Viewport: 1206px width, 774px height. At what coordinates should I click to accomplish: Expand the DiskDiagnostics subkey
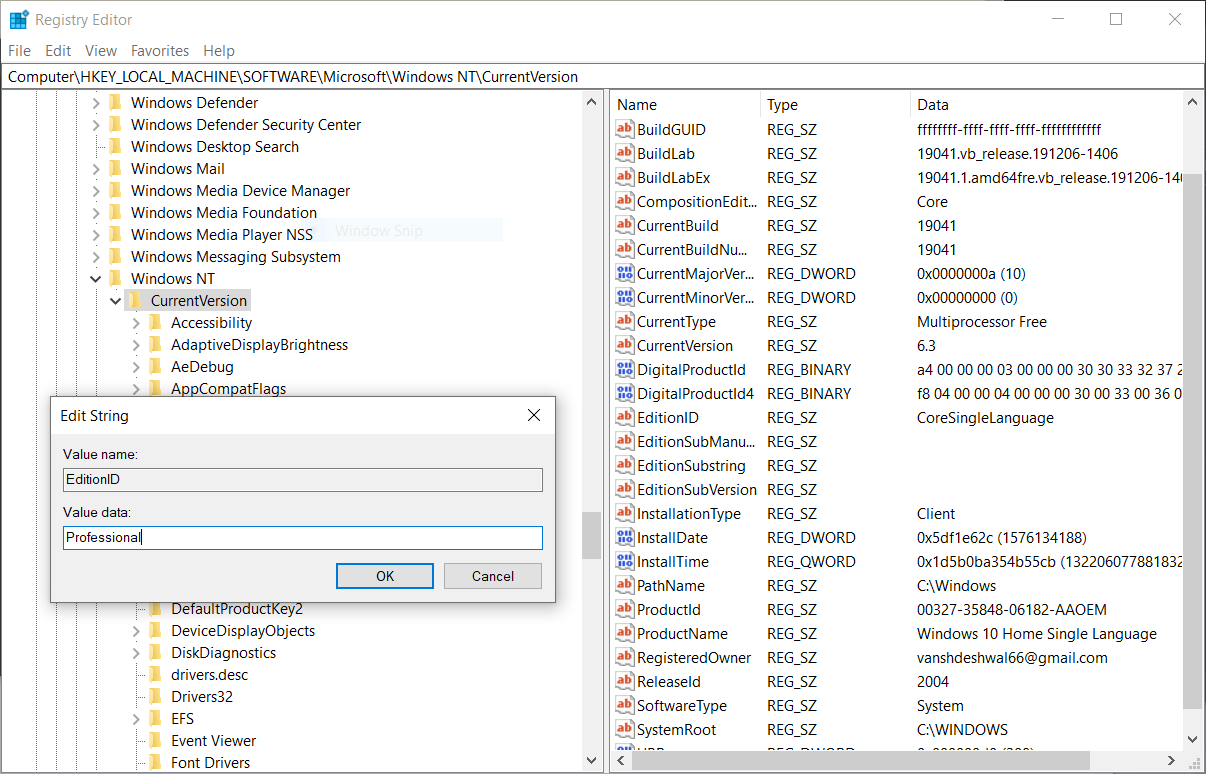point(136,653)
